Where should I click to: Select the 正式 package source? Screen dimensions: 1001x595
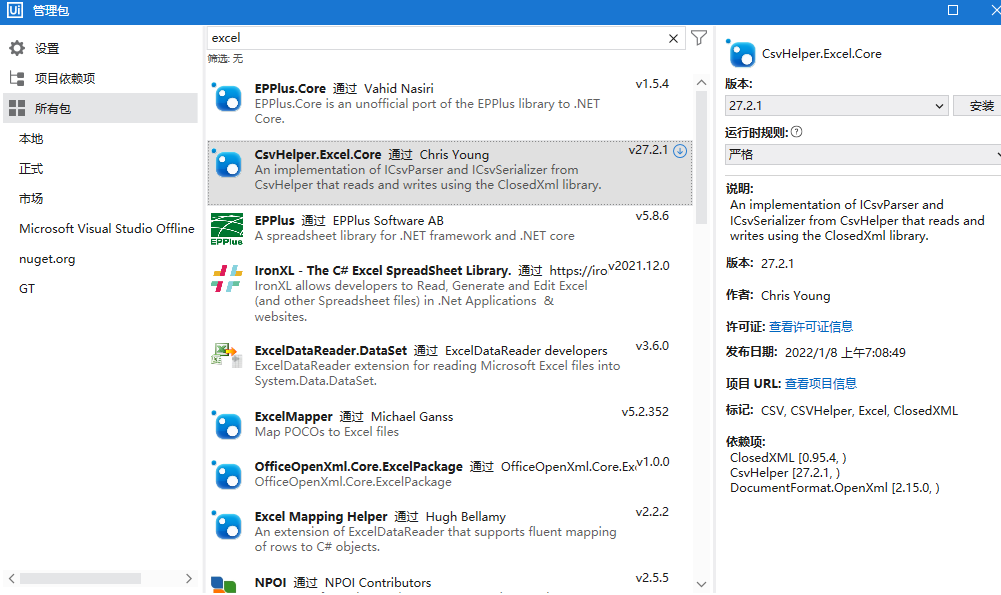(31, 169)
